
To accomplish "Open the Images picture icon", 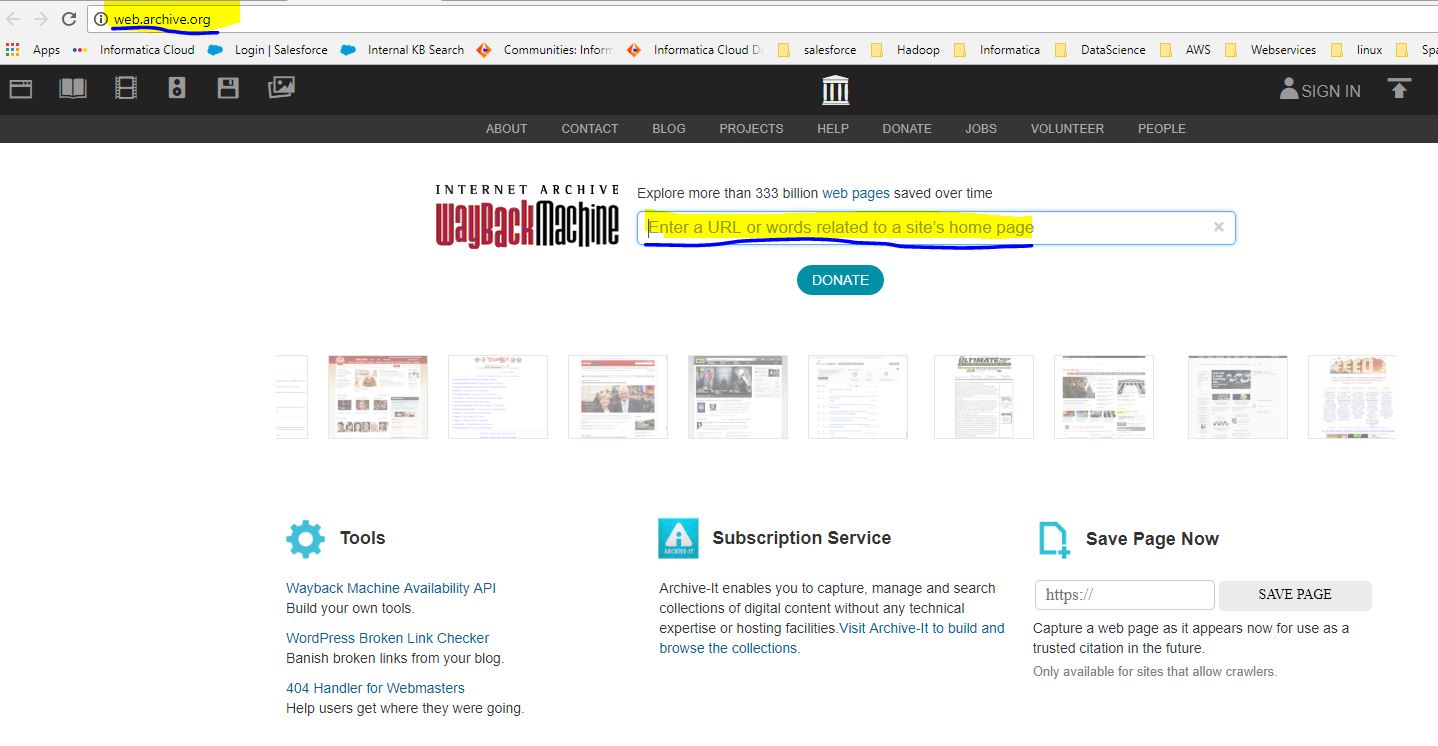I will [x=281, y=89].
